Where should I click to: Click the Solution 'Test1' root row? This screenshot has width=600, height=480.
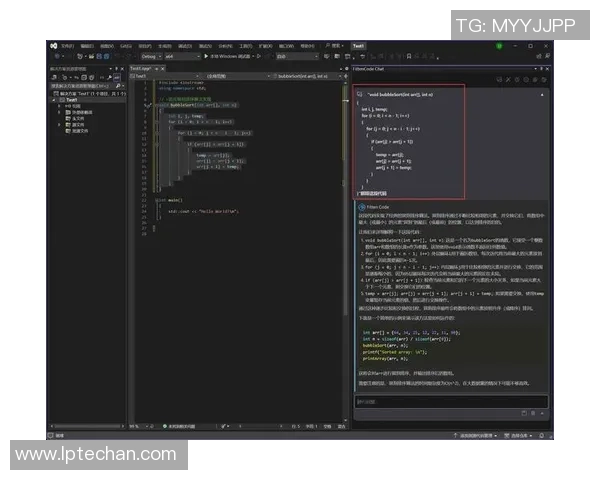89,93
